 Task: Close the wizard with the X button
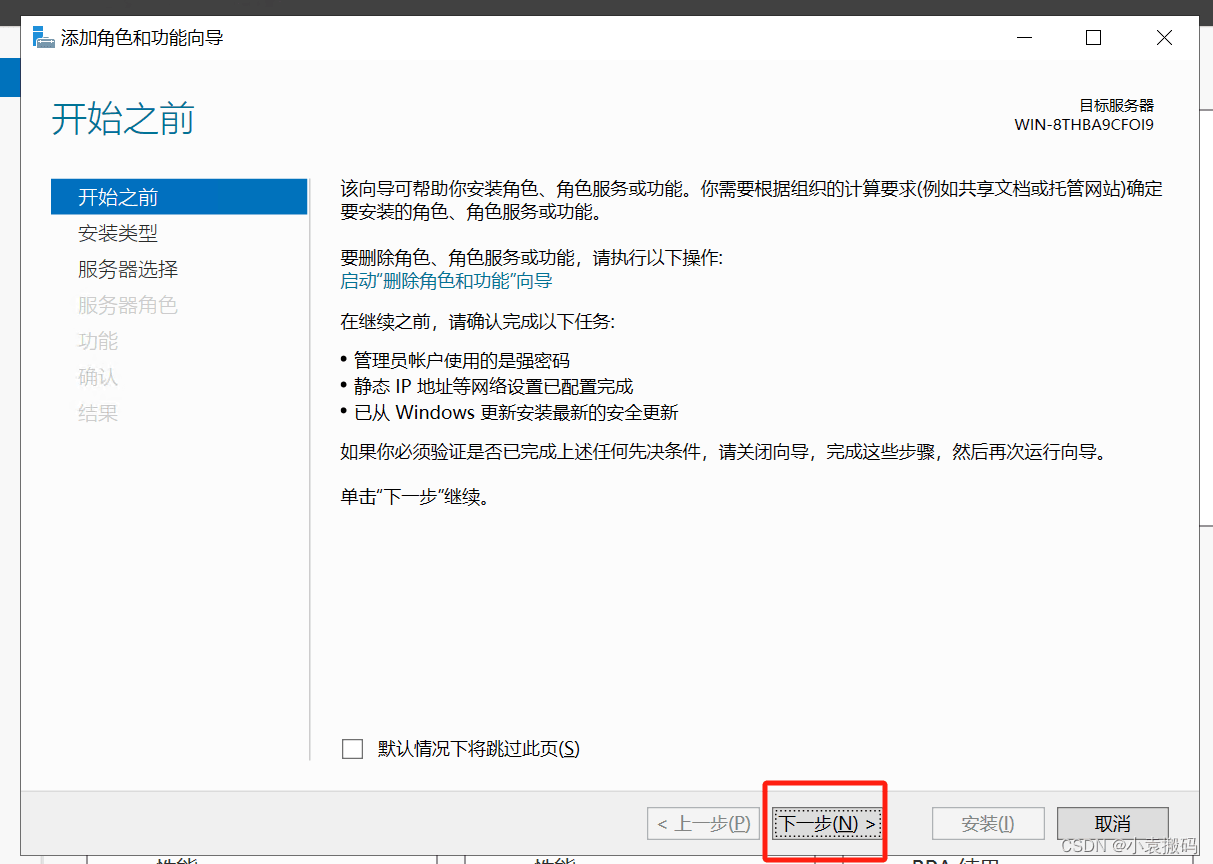point(1164,38)
